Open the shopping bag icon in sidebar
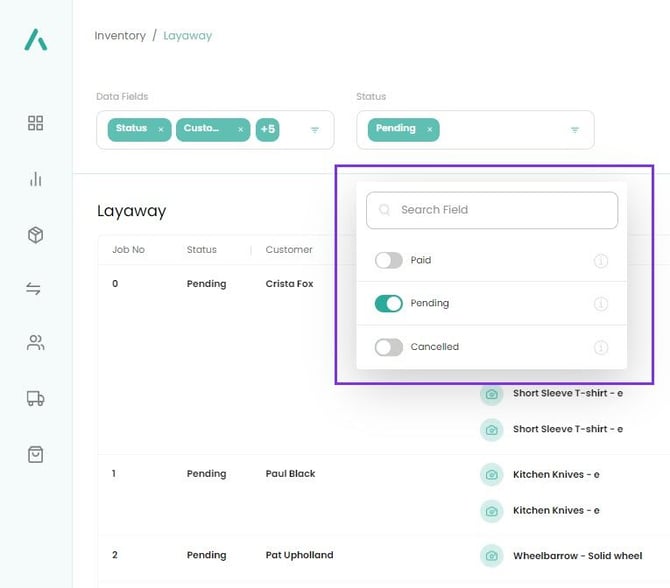Screen dimensions: 670x588 36,454
